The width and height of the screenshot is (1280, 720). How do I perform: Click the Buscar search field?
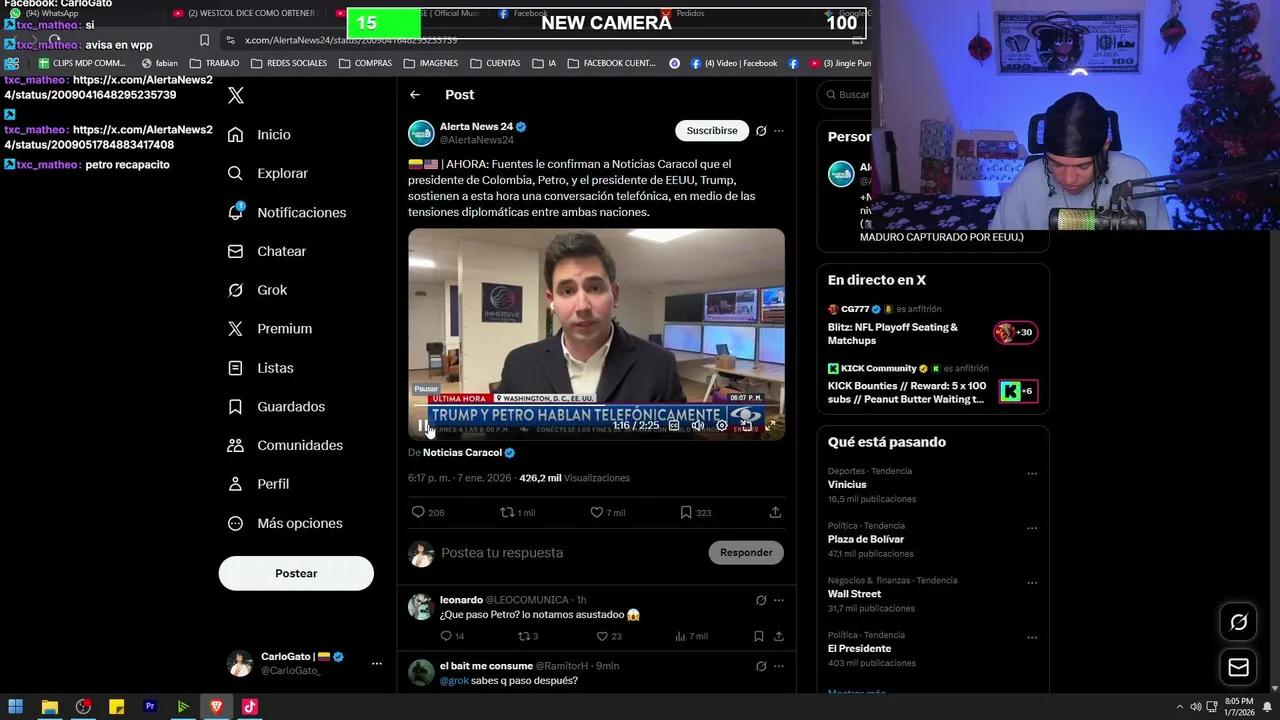(845, 95)
